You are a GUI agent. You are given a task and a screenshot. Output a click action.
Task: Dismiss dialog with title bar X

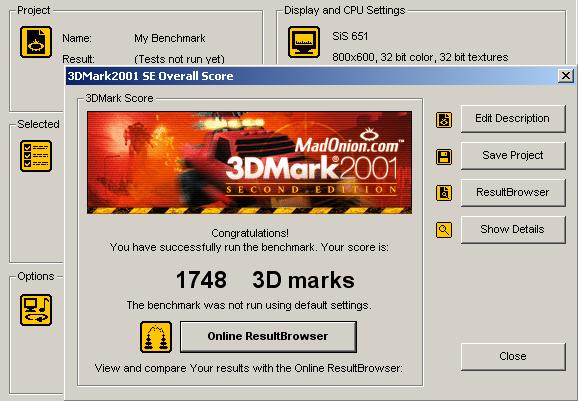[565, 76]
